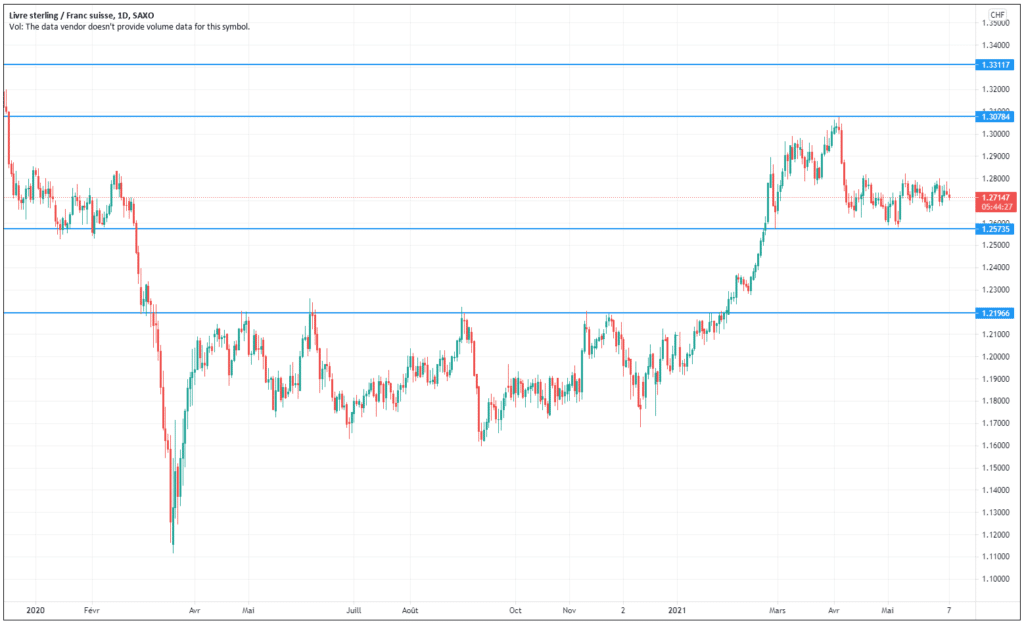Click the 2020 label on time axis
Screen dimensions: 1024x625
click(35, 611)
